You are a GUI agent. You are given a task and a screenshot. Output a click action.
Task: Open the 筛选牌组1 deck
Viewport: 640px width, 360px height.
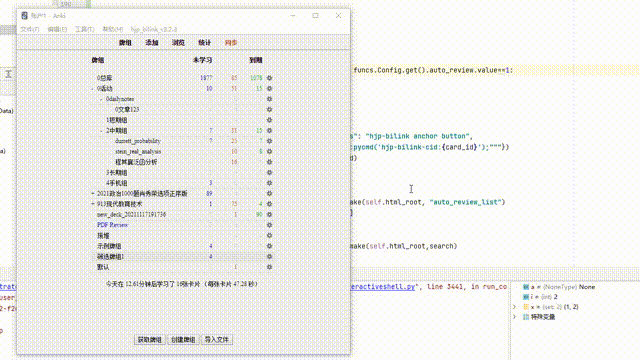click(110, 257)
